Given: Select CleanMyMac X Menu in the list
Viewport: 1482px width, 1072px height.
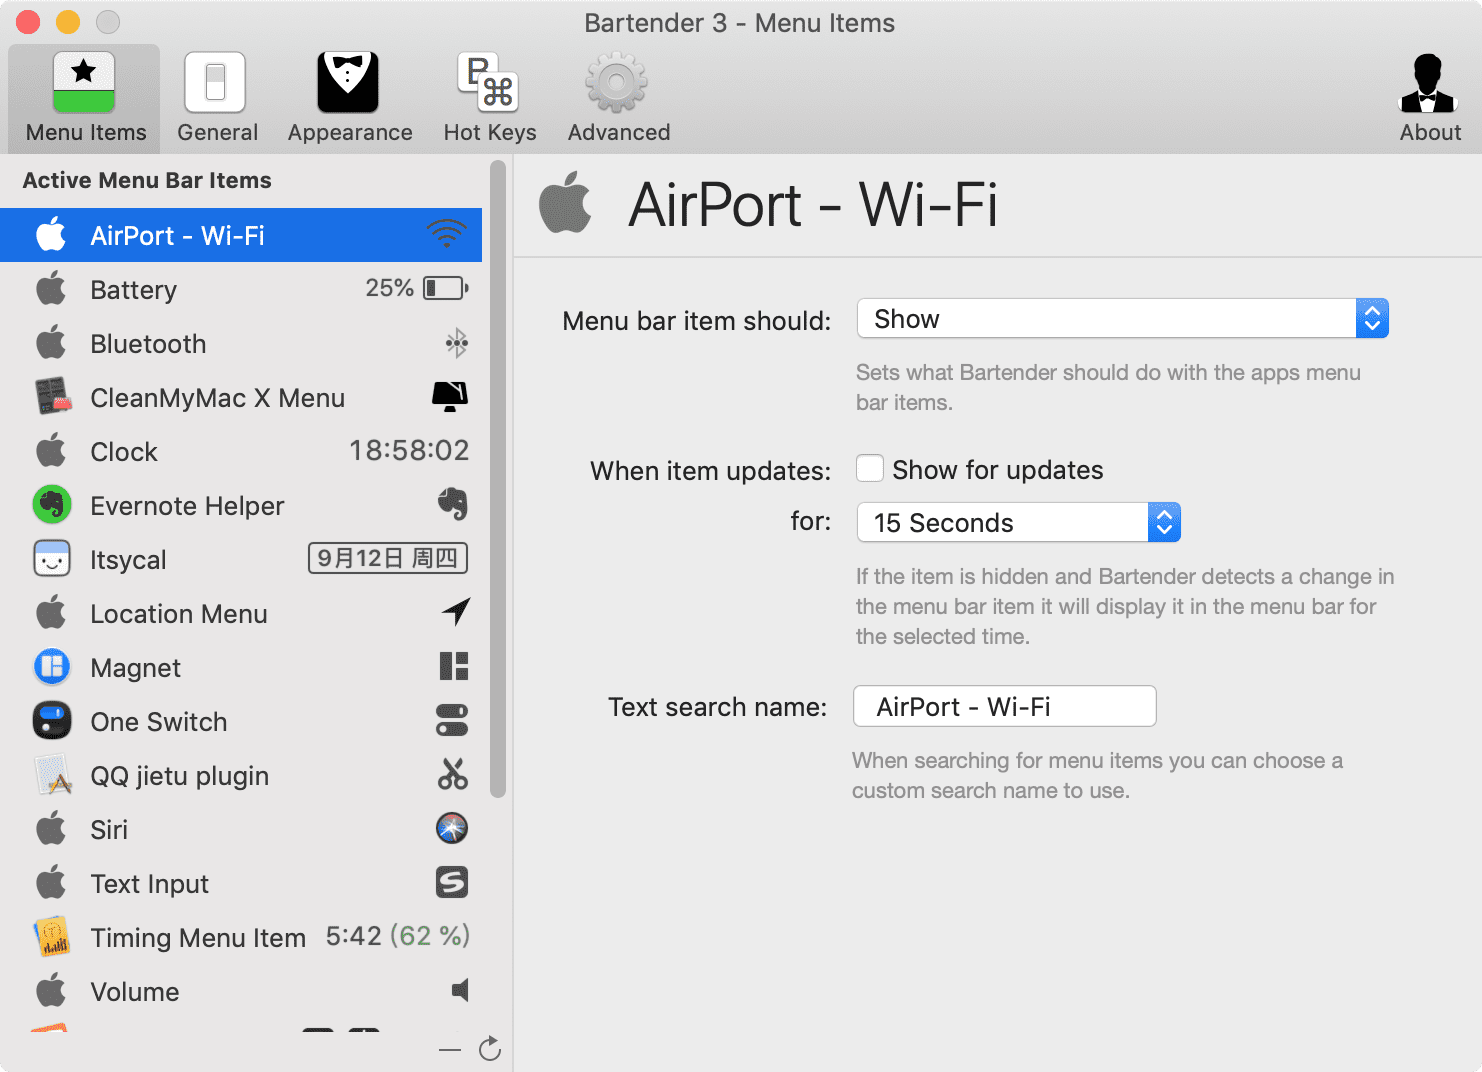Looking at the screenshot, I should pyautogui.click(x=241, y=397).
